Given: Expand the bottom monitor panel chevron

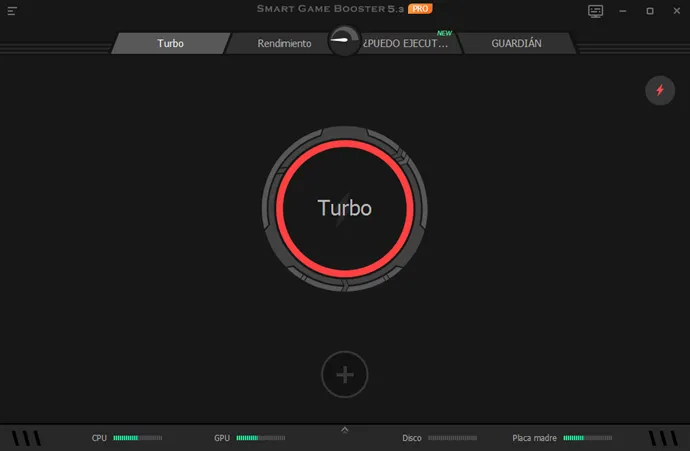Looking at the screenshot, I should (x=345, y=430).
